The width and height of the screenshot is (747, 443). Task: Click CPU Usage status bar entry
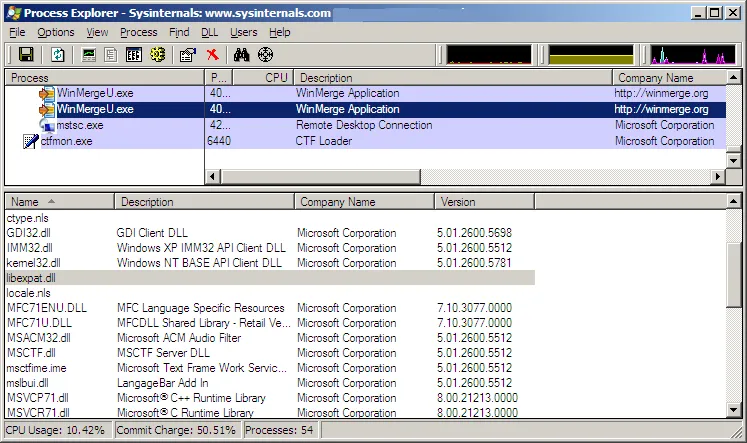pos(58,430)
